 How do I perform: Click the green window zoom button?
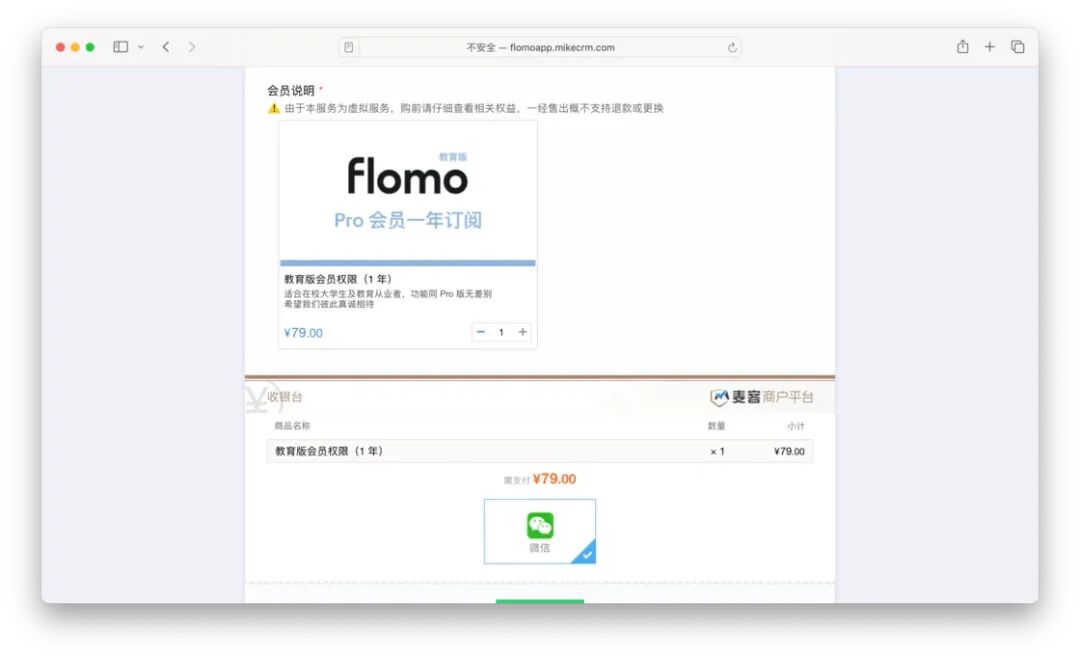(x=90, y=47)
